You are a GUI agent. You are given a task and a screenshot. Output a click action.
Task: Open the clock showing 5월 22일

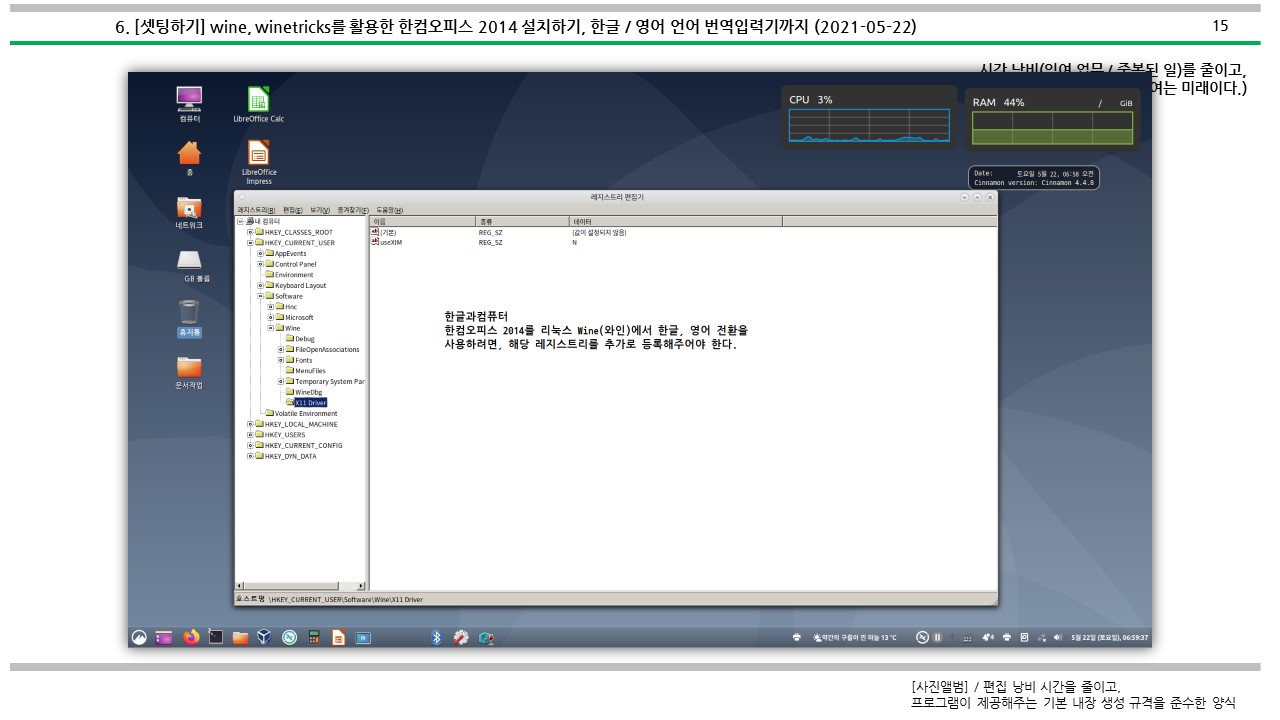pyautogui.click(x=1109, y=637)
